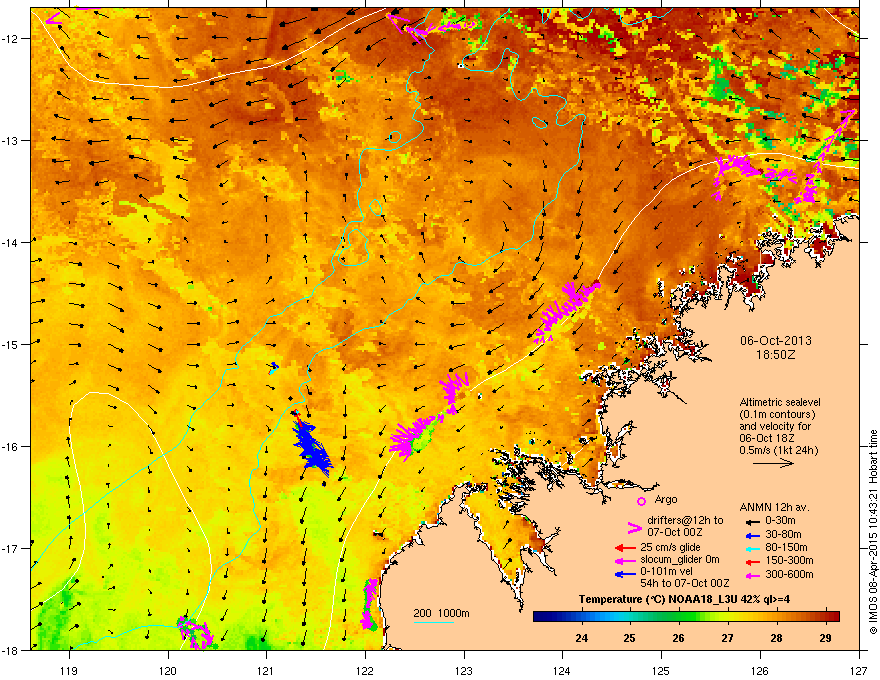Click the drifters@12h to legend label
This screenshot has height=680, width=880.
(685, 521)
